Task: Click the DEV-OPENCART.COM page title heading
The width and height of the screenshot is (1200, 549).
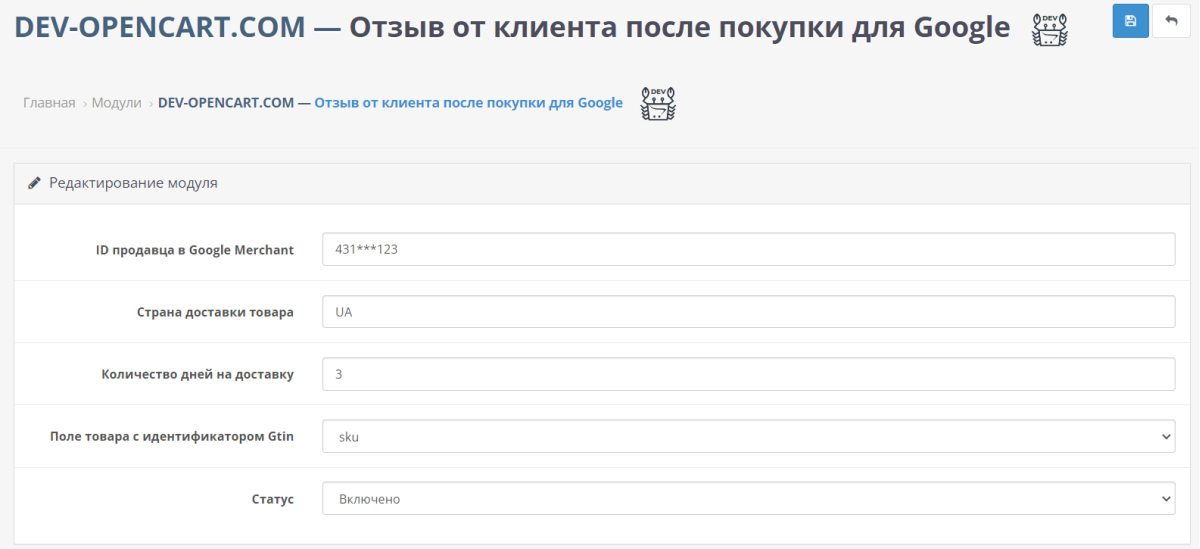Action: [512, 28]
